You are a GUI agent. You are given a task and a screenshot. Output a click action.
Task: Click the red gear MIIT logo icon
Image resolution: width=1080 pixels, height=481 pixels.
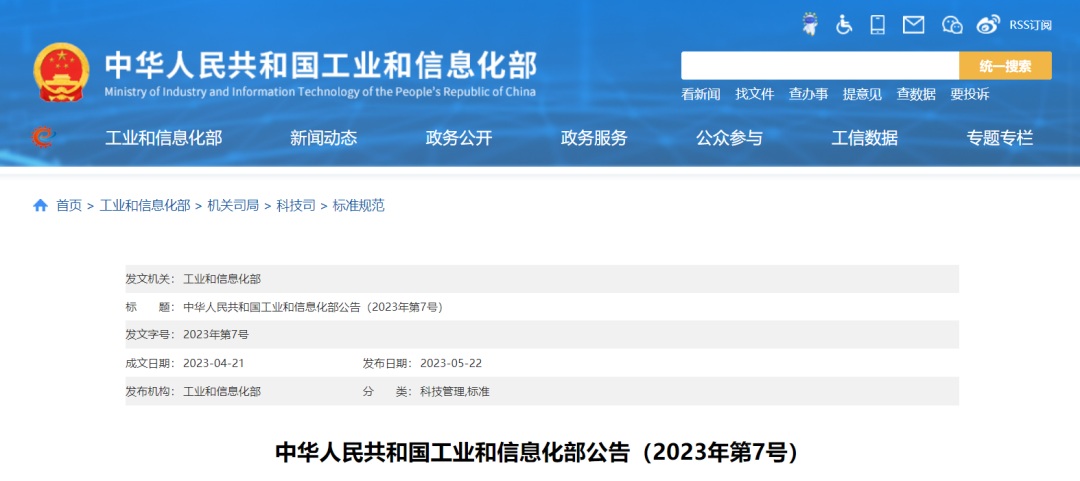coord(42,138)
